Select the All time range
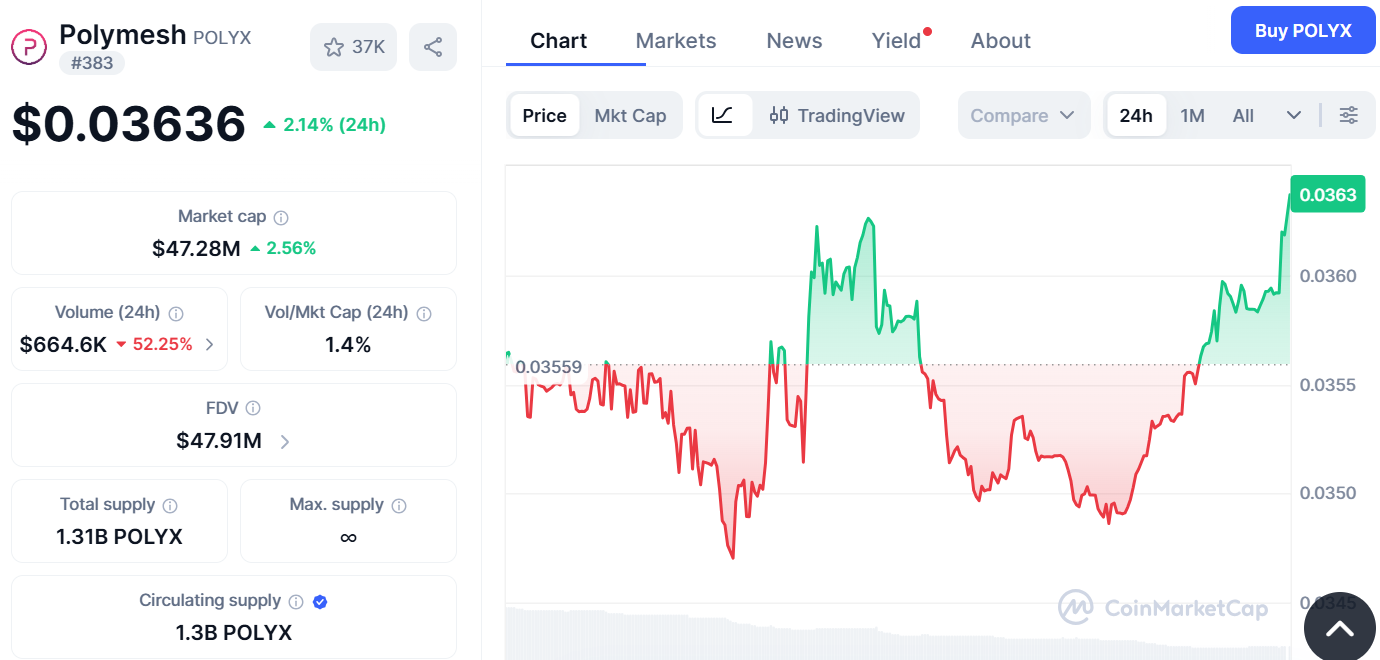The height and width of the screenshot is (660, 1380). pyautogui.click(x=1243, y=115)
